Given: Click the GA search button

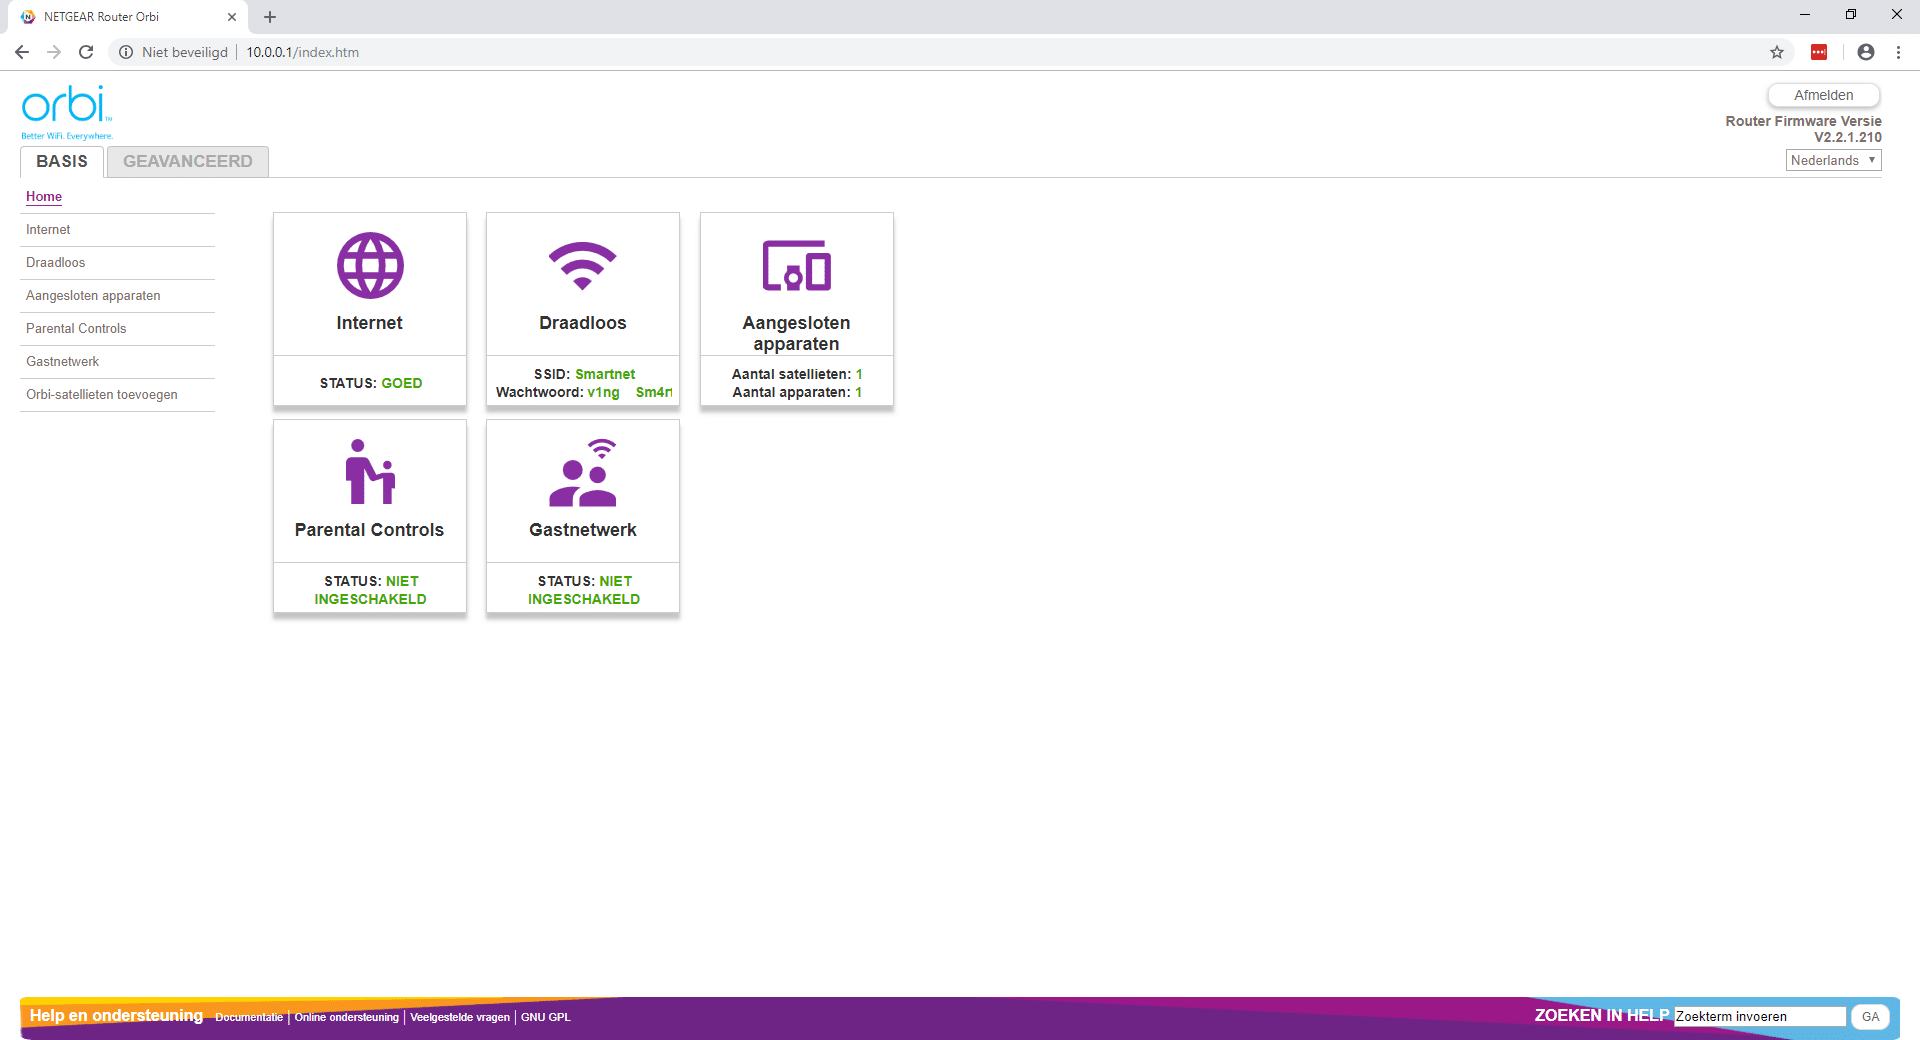Looking at the screenshot, I should tap(1871, 1017).
